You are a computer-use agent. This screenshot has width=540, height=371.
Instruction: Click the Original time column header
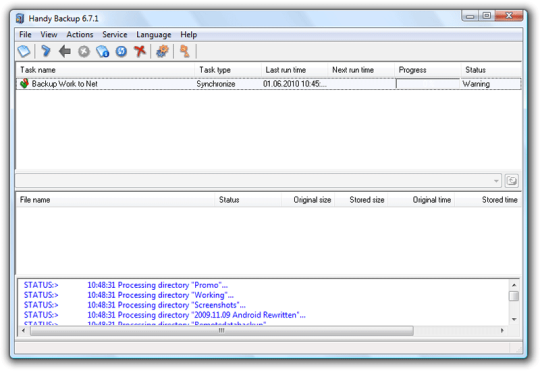coord(421,200)
